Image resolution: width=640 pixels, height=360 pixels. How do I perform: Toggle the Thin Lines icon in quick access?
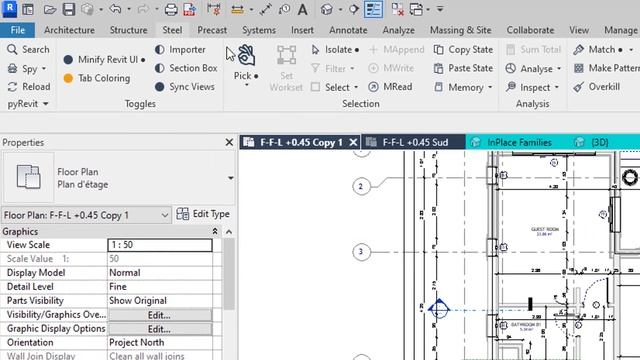coord(373,9)
